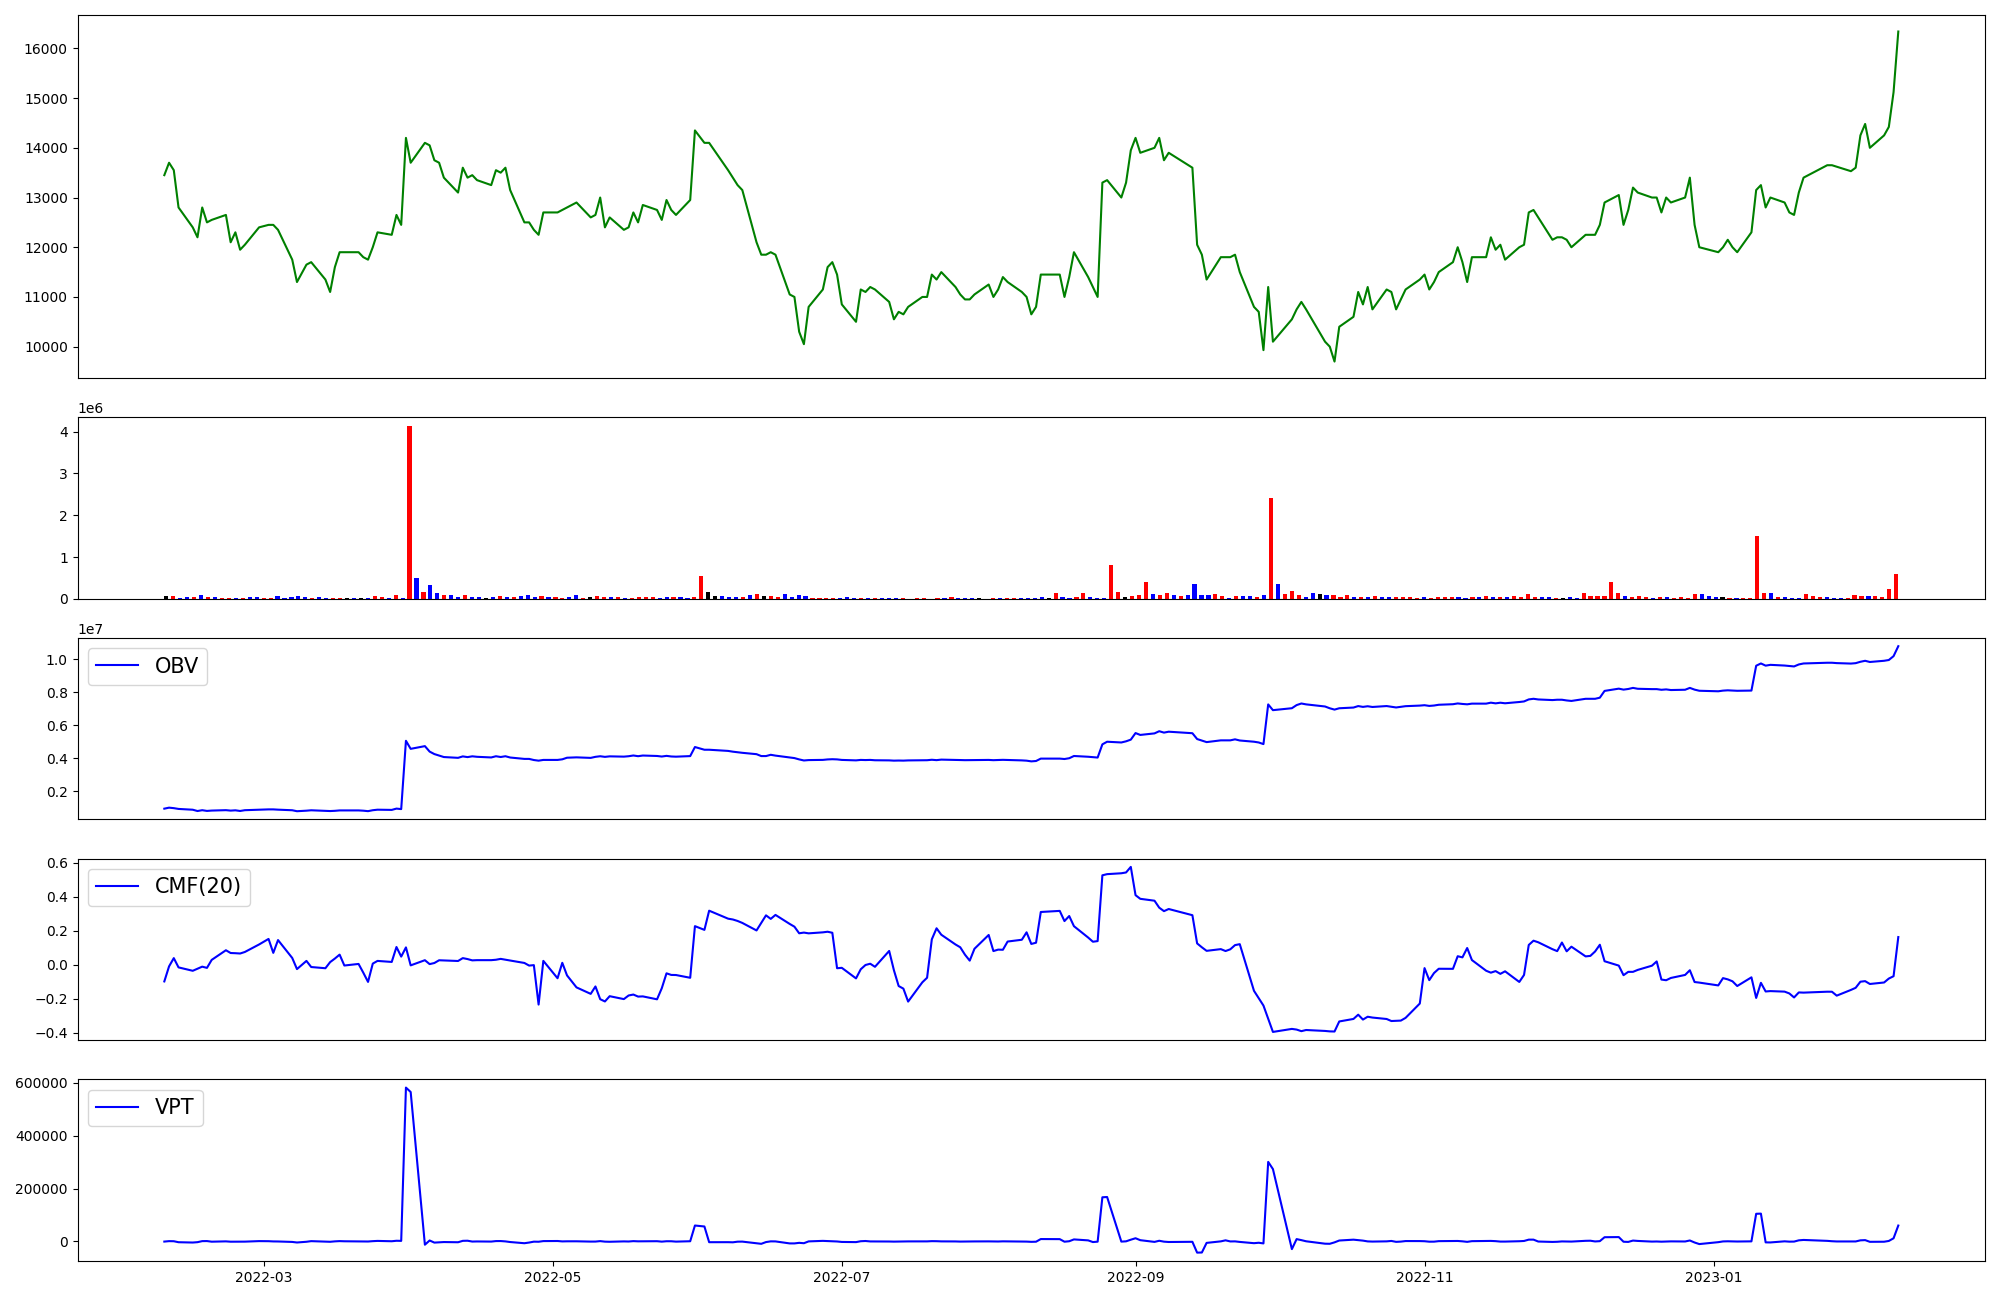Click the 2022-07 date tick label
Image resolution: width=2000 pixels, height=1300 pixels.
pyautogui.click(x=842, y=1277)
